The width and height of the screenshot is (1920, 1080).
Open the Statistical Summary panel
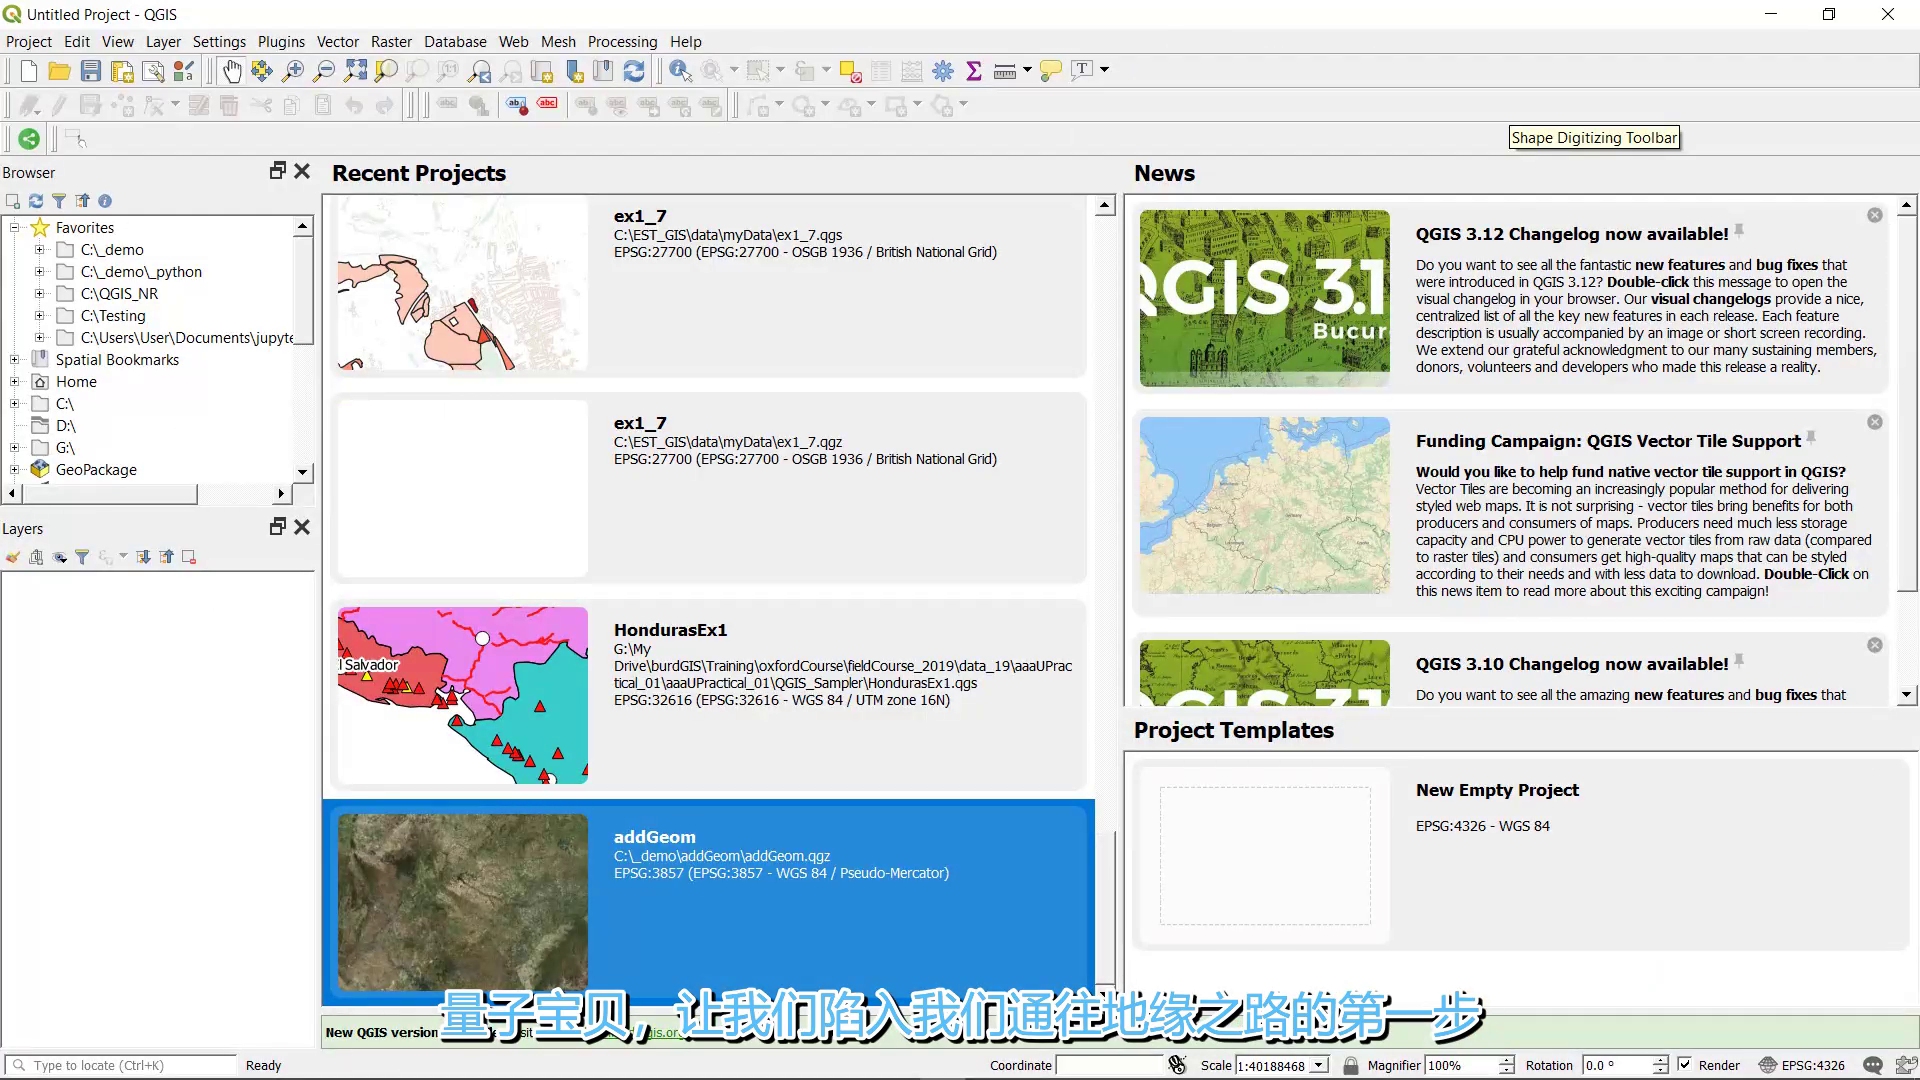click(974, 70)
